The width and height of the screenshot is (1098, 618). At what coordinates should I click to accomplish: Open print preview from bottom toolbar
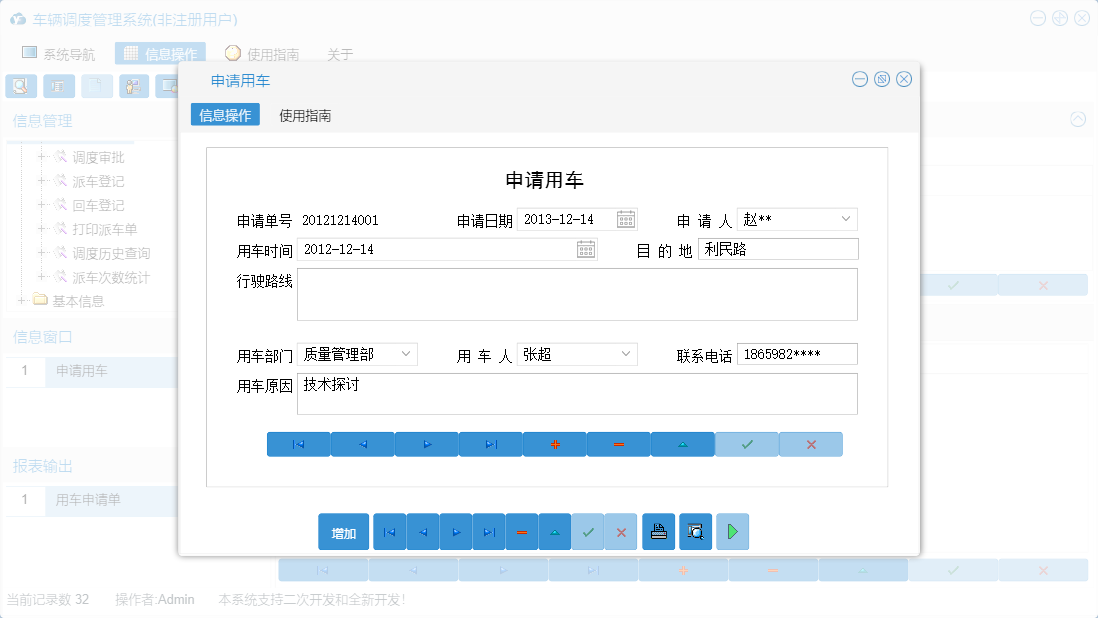pos(694,531)
